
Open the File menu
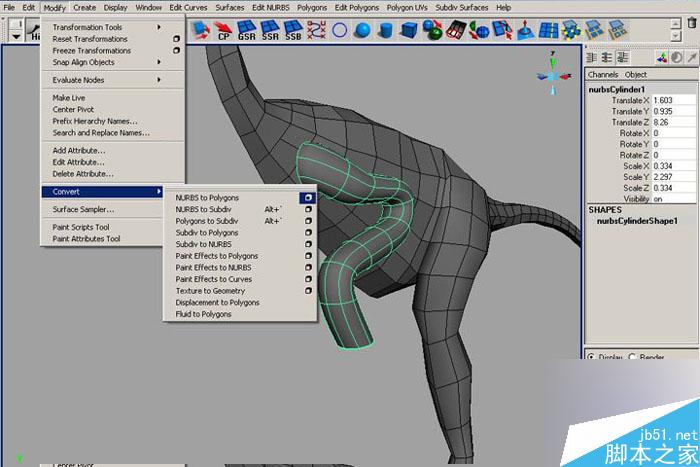pos(9,8)
